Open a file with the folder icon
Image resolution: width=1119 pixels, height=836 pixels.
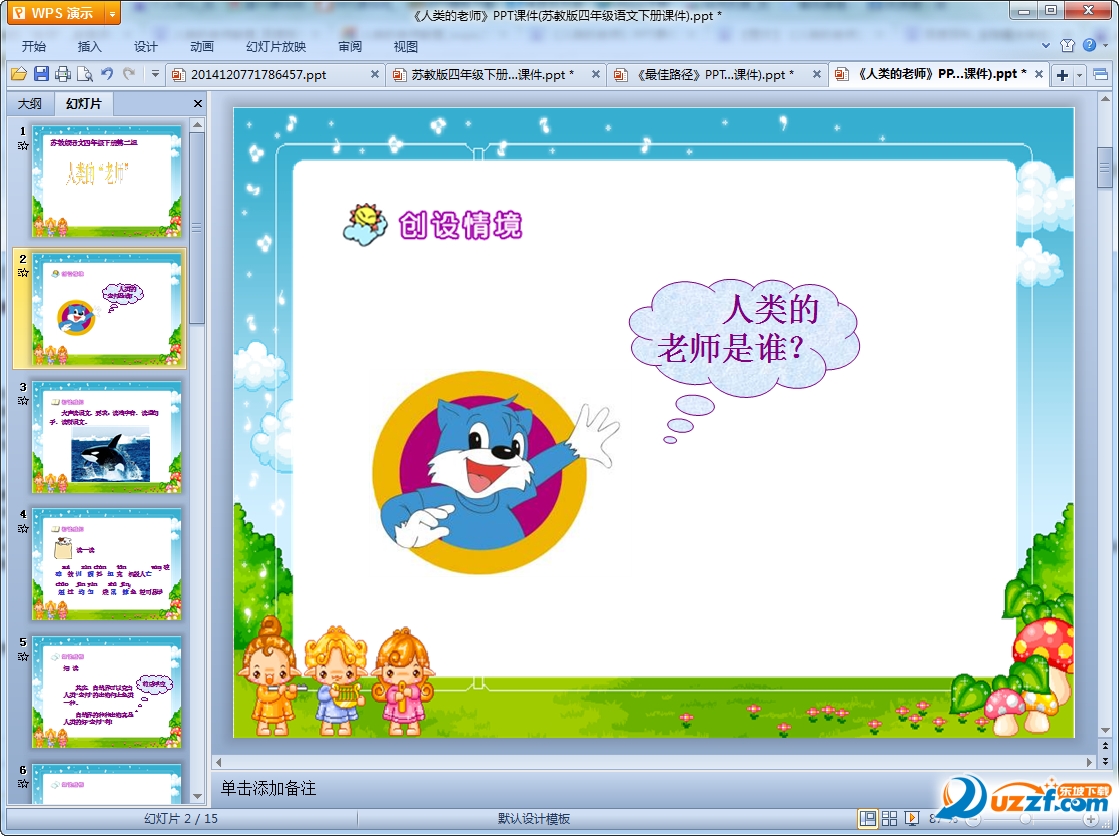[x=19, y=74]
